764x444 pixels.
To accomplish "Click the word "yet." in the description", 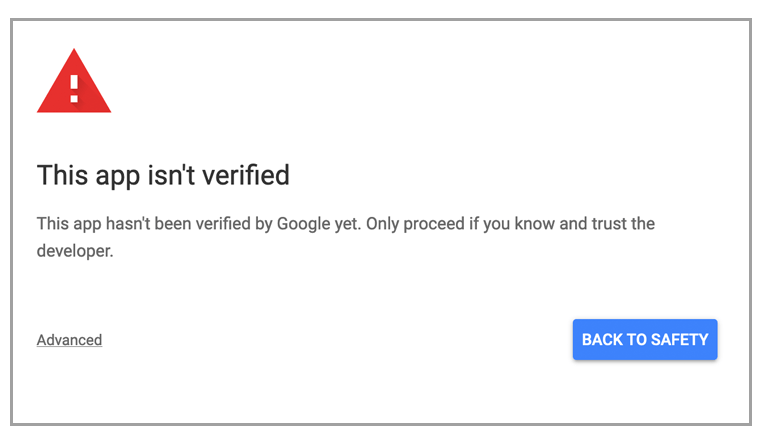I will pos(346,224).
